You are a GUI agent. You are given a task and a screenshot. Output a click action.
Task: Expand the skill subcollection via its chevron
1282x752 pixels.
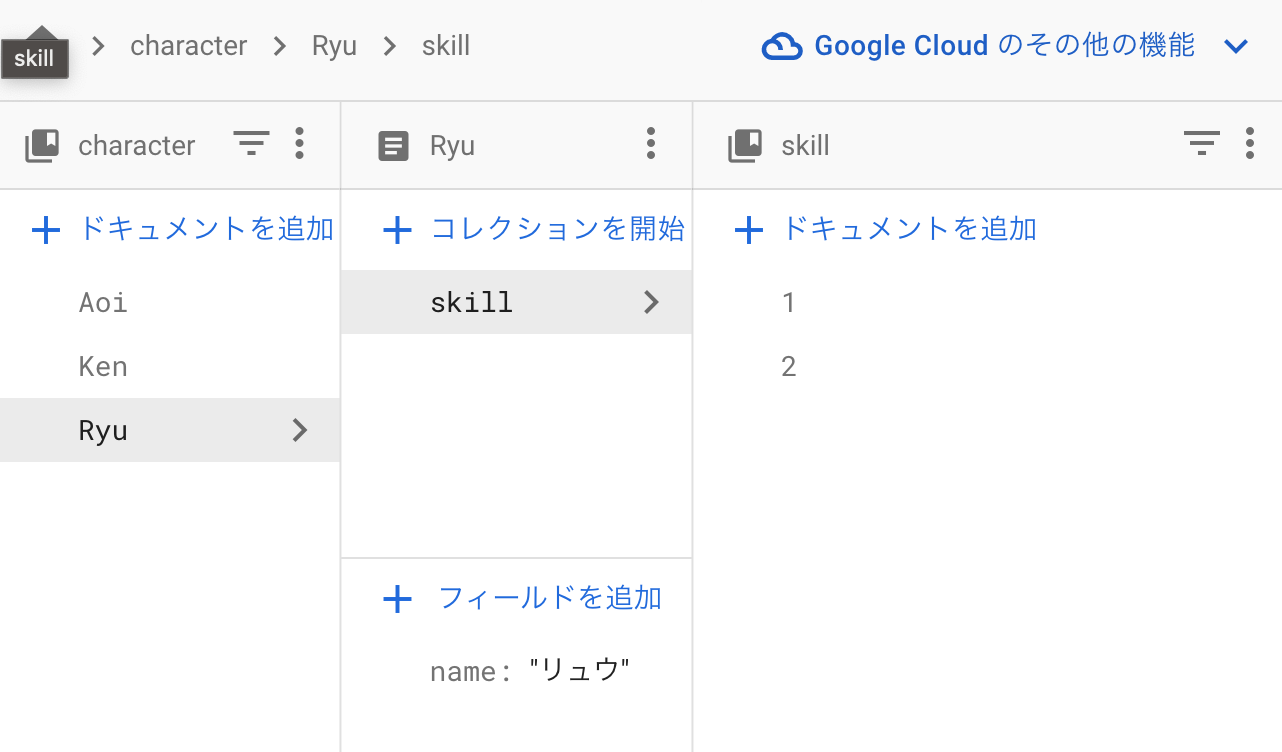click(651, 301)
